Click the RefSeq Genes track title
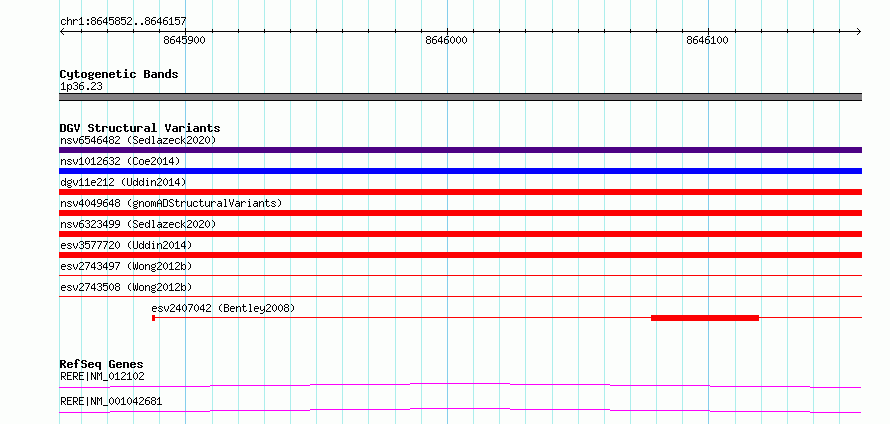 pyautogui.click(x=102, y=364)
